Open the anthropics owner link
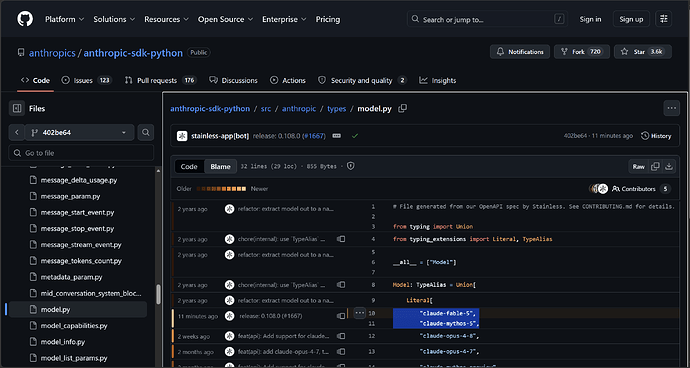Image resolution: width=690 pixels, height=368 pixels. [x=52, y=53]
